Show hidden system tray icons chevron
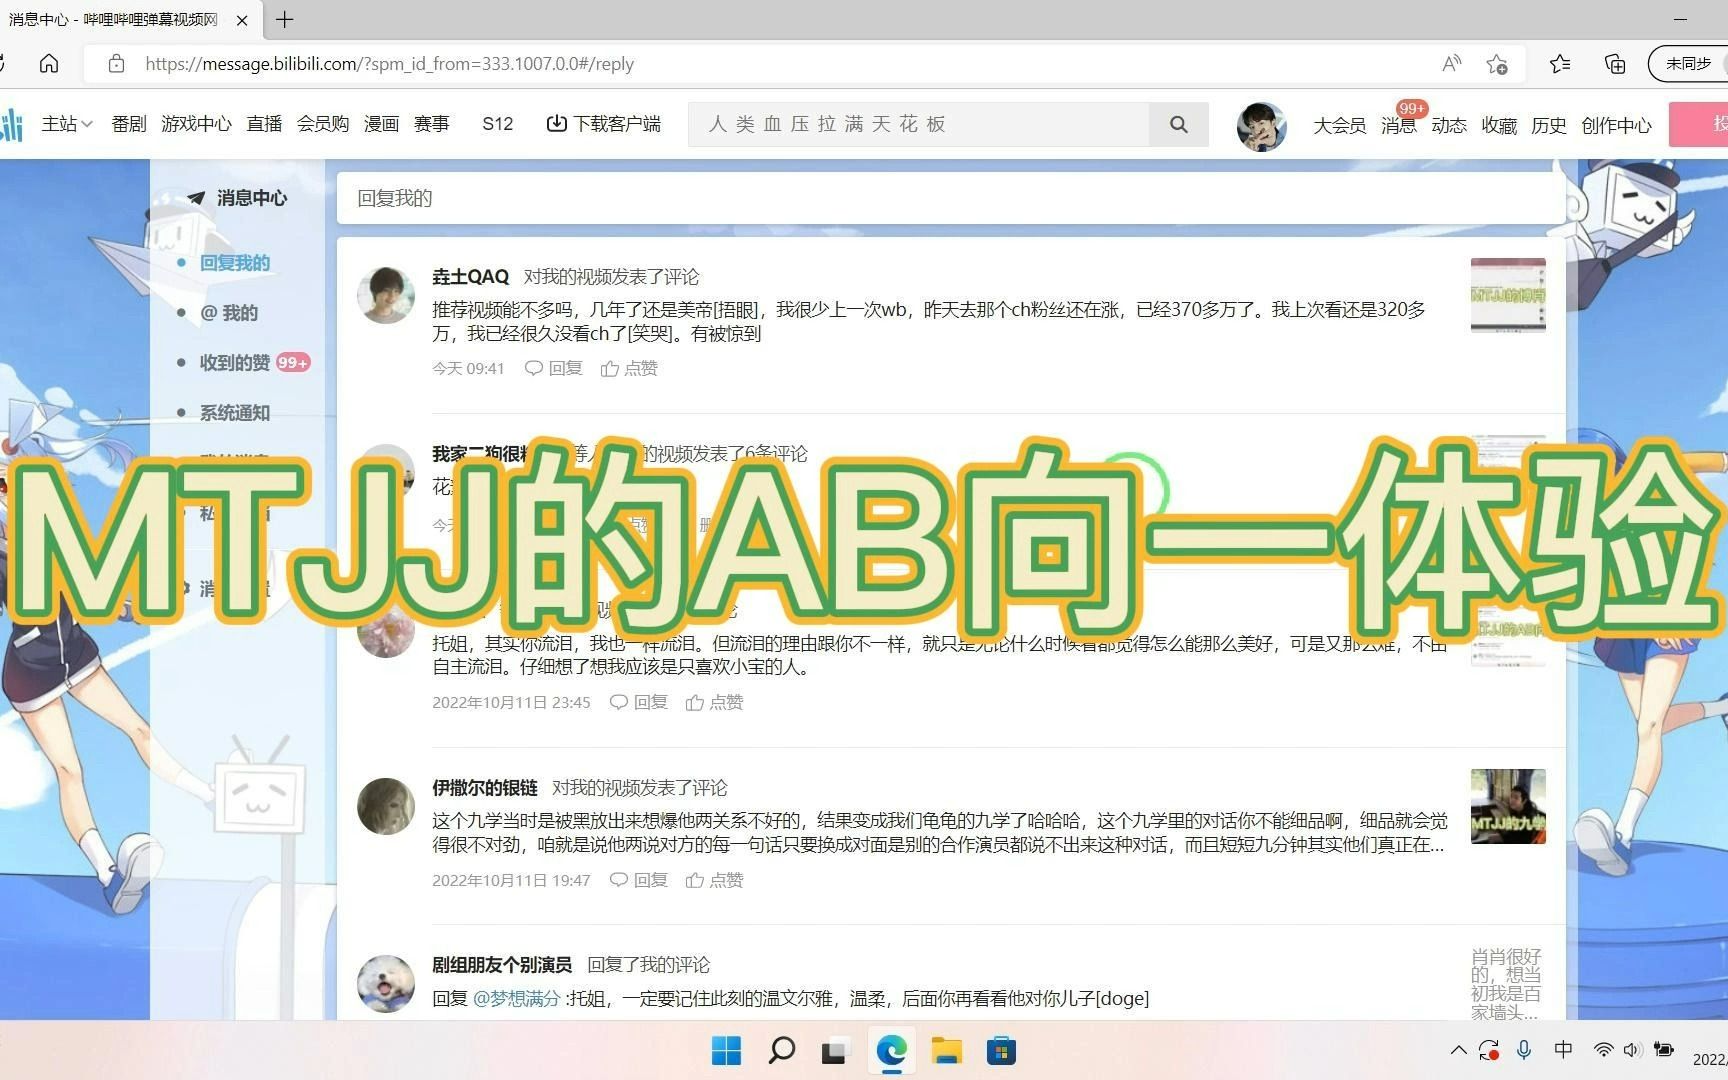1728x1080 pixels. [x=1458, y=1050]
